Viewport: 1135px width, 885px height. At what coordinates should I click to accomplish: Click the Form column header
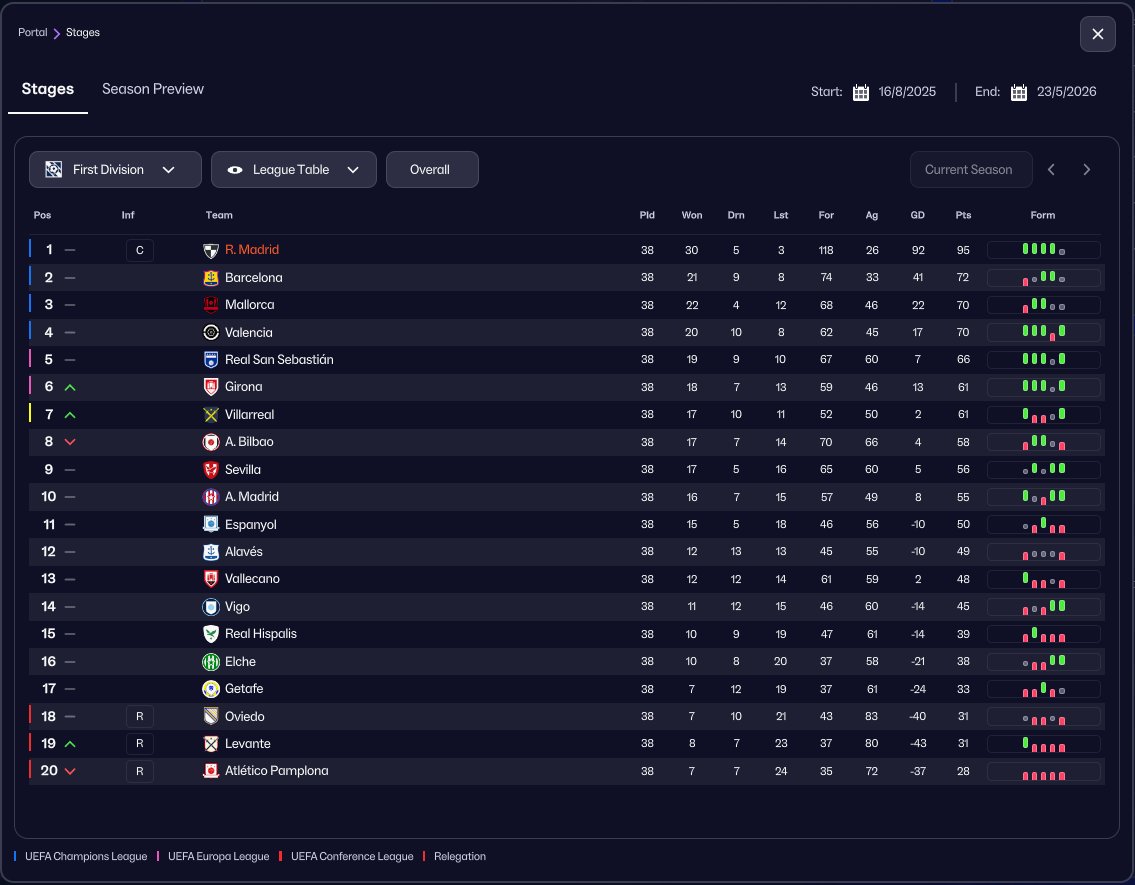click(1042, 215)
